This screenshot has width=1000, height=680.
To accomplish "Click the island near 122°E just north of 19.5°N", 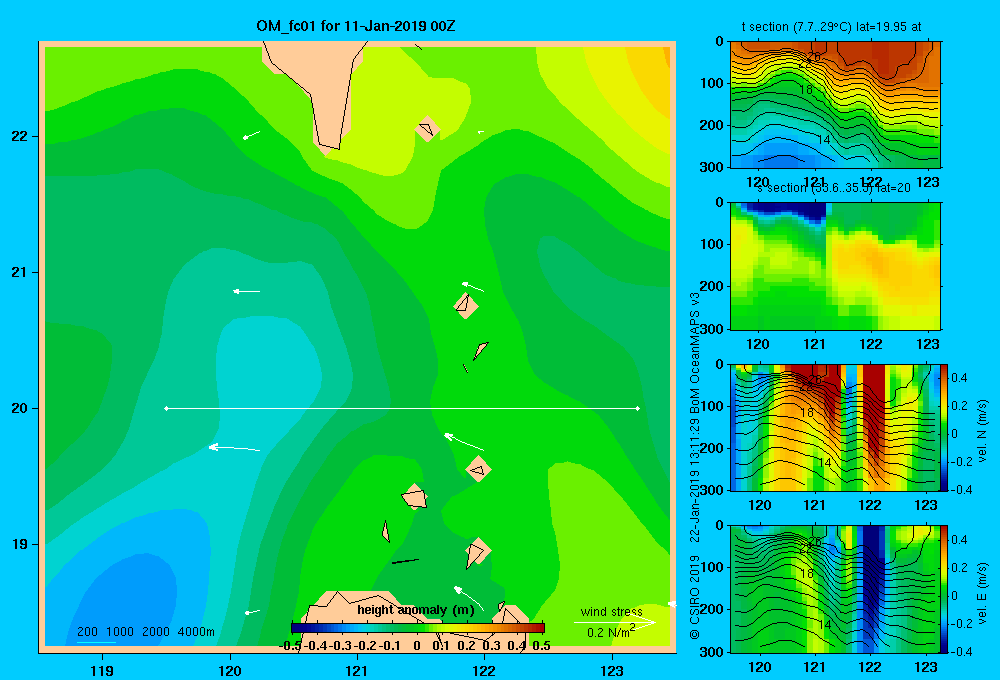I will (478, 469).
